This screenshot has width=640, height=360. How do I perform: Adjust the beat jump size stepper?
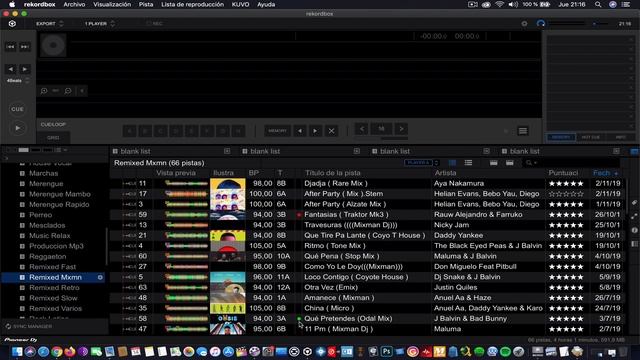click(27, 80)
